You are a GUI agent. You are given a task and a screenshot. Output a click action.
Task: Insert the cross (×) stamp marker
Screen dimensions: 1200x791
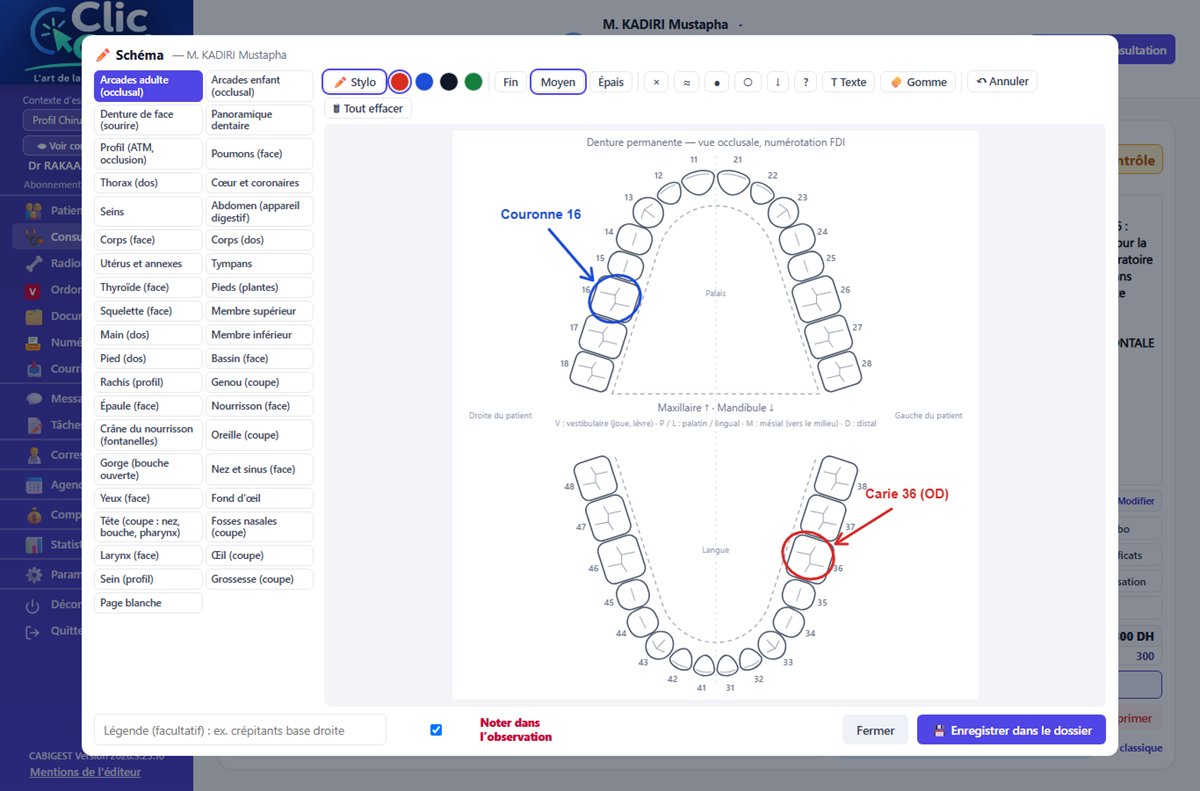656,82
